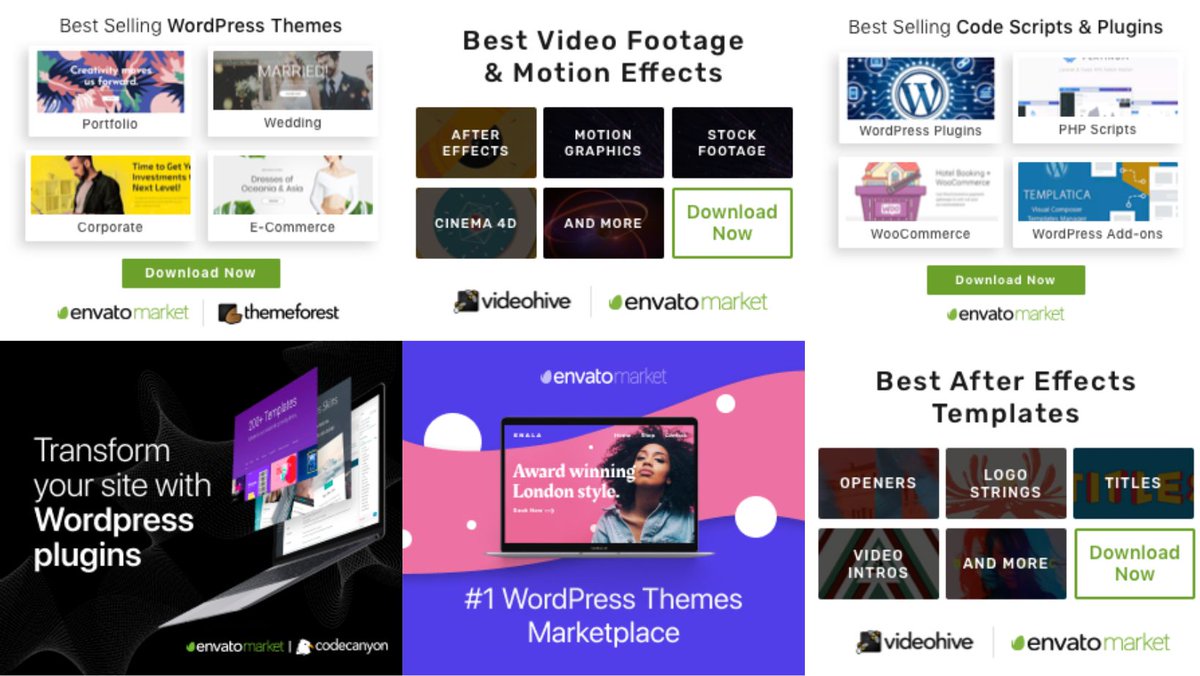1200x676 pixels.
Task: Select the Motion Graphics tile
Action: (603, 143)
